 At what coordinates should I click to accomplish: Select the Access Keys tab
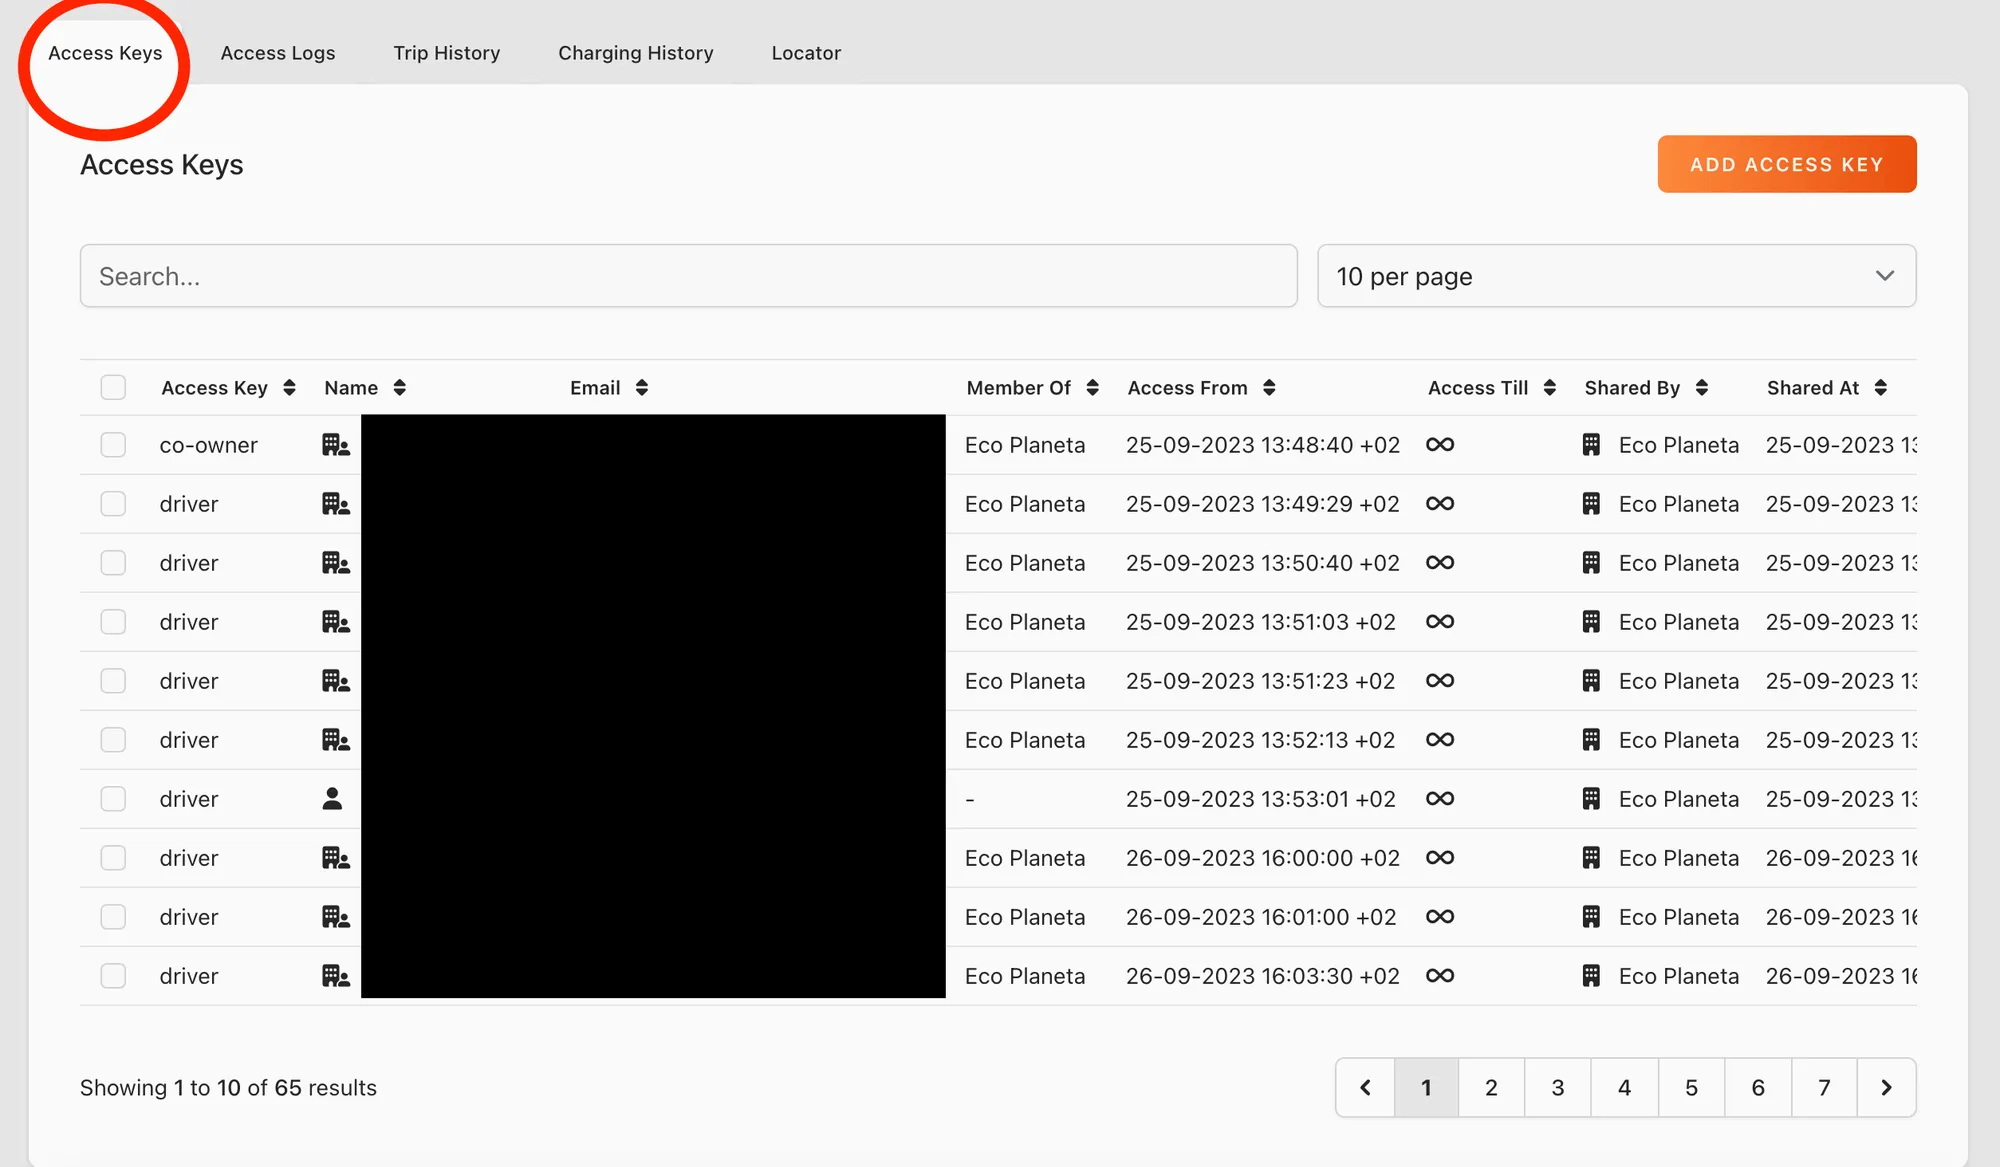tap(105, 53)
